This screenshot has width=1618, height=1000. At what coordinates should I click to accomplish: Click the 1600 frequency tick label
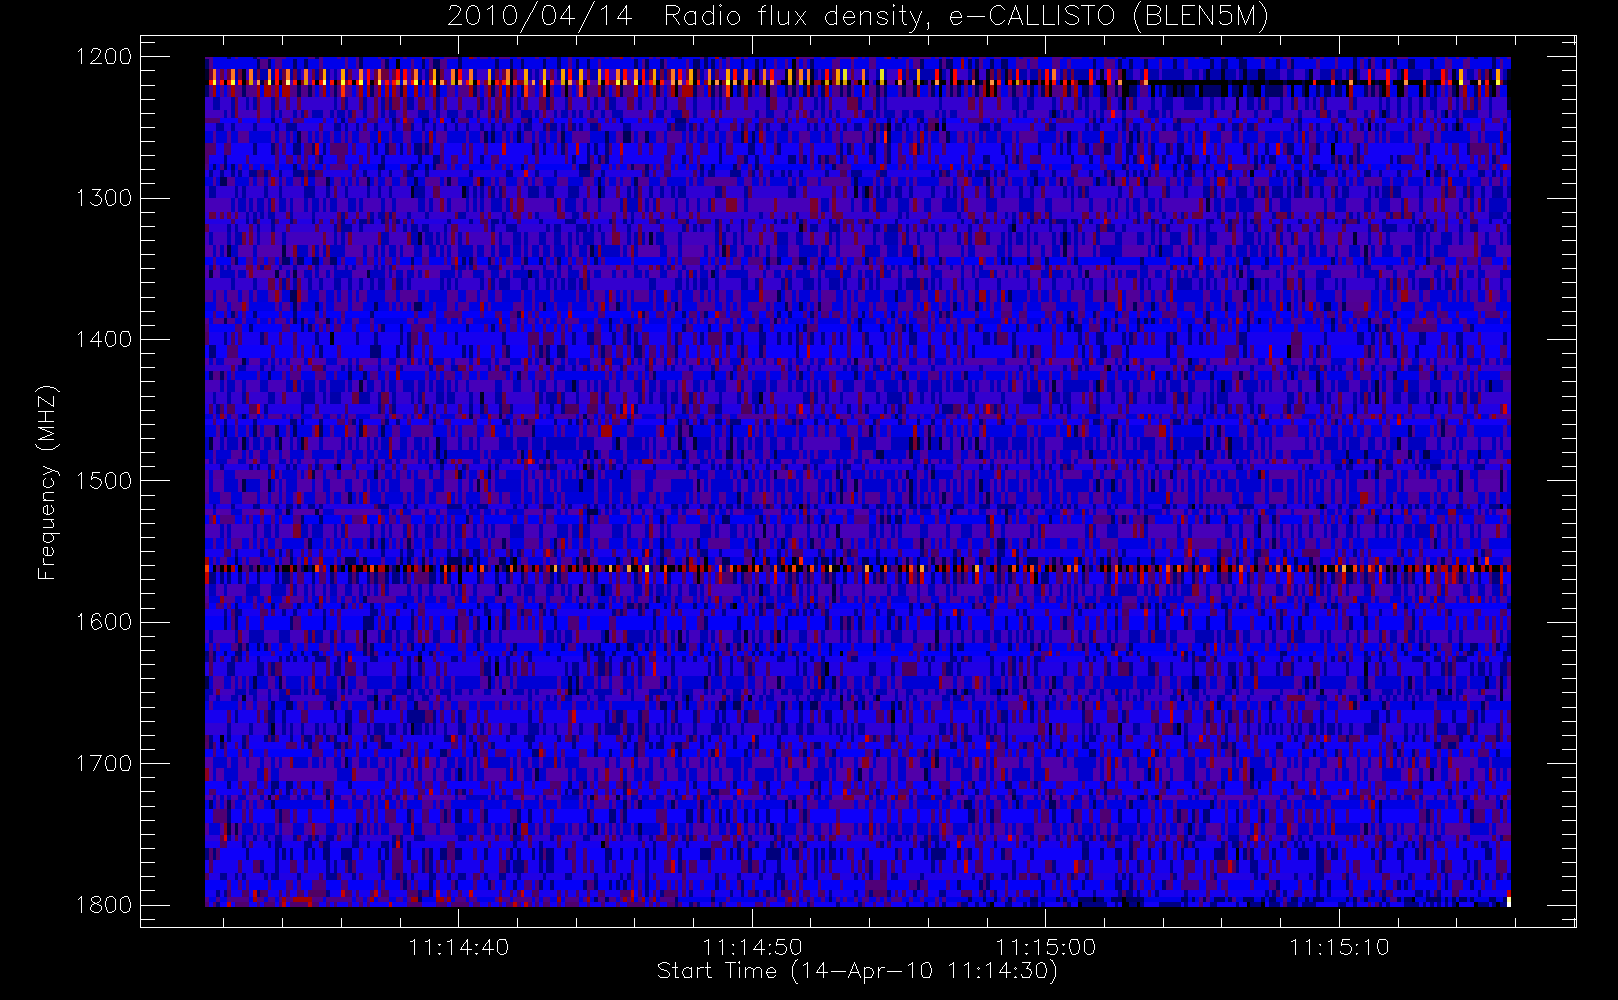[x=104, y=622]
